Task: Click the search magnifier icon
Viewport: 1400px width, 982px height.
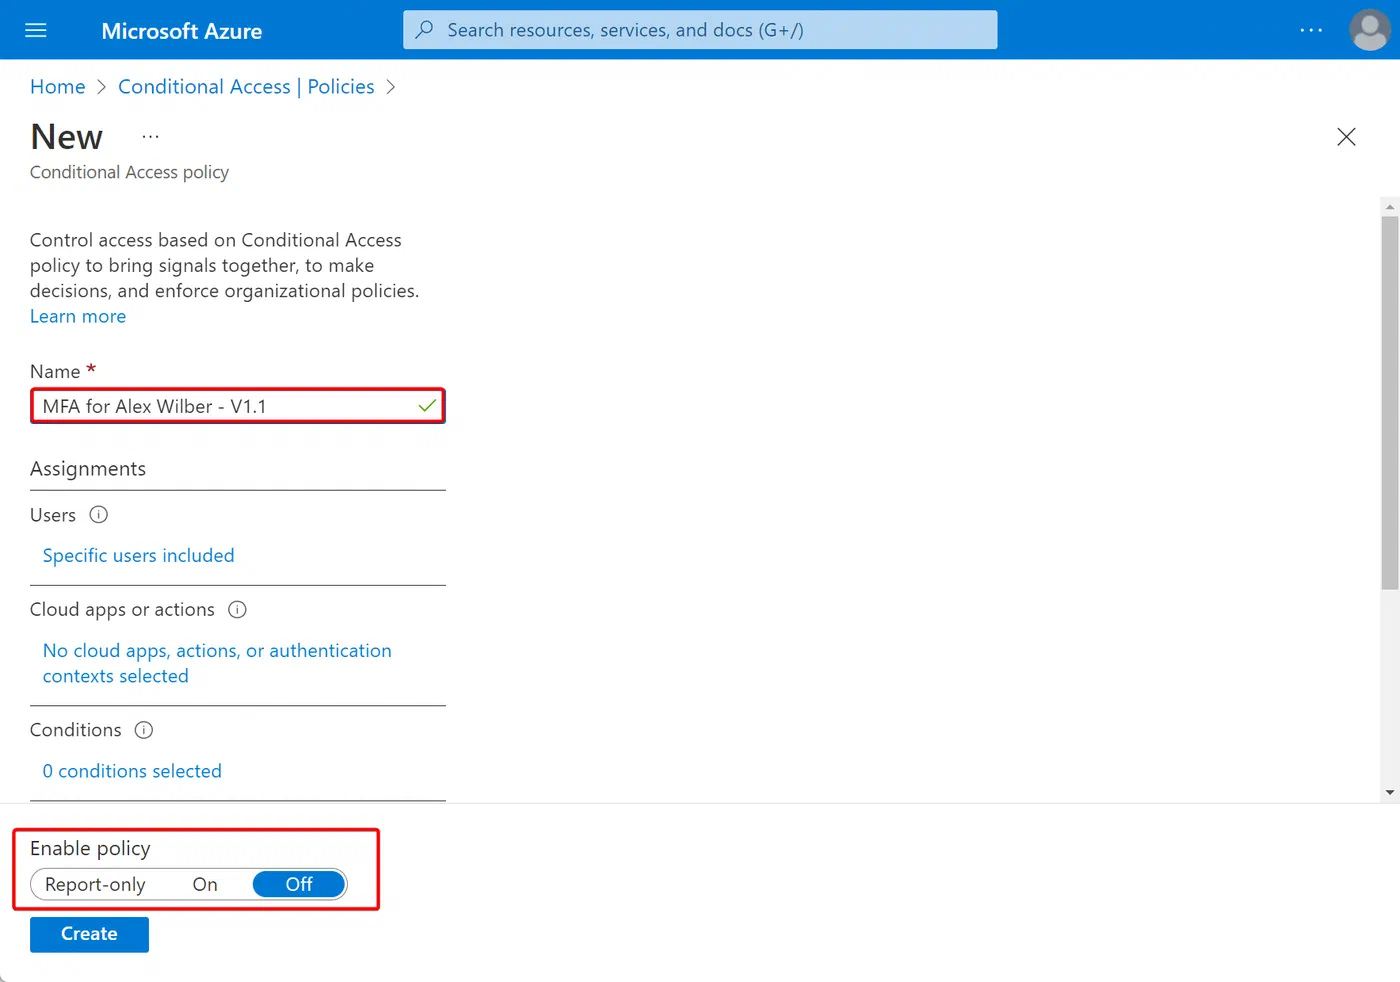Action: click(425, 30)
